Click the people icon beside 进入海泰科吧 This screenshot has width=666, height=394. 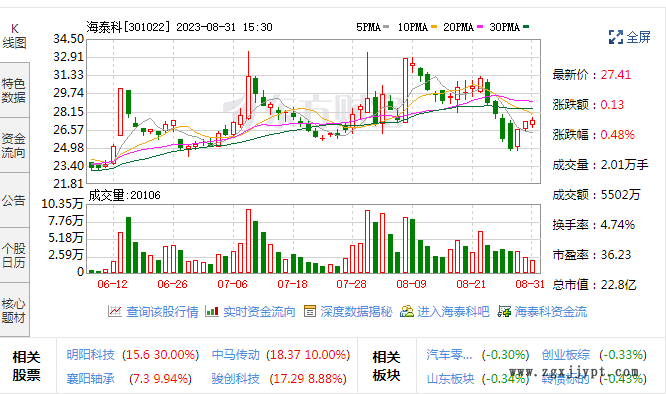pos(406,311)
